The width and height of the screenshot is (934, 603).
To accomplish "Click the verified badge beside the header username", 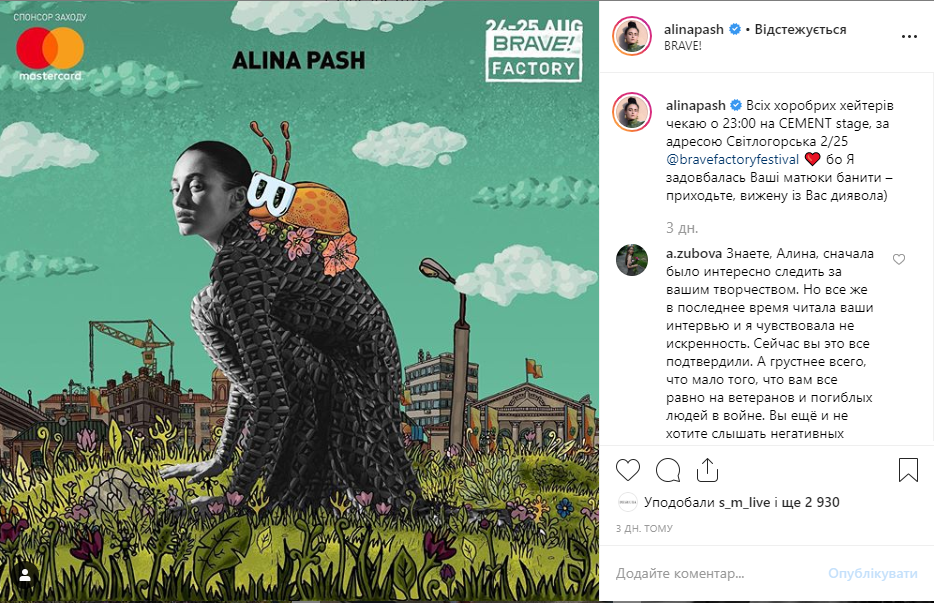I will click(x=735, y=29).
